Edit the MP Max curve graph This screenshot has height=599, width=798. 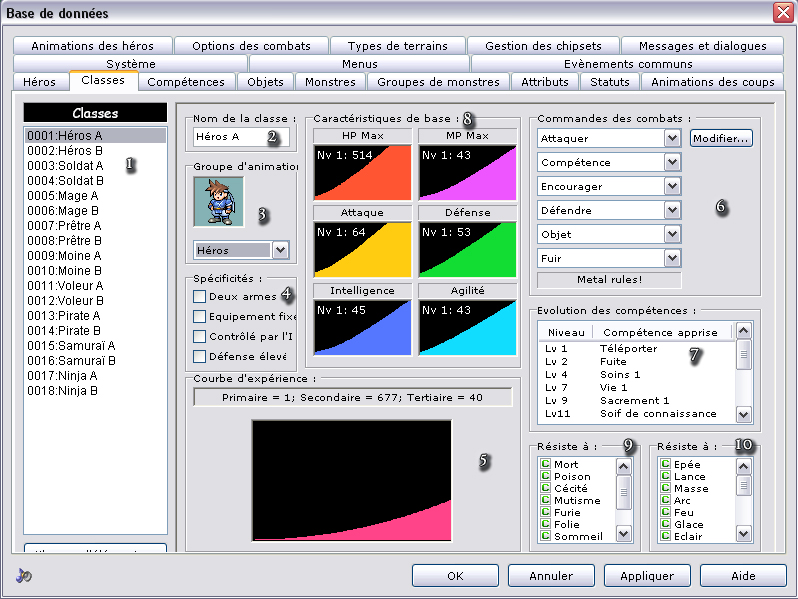(467, 173)
